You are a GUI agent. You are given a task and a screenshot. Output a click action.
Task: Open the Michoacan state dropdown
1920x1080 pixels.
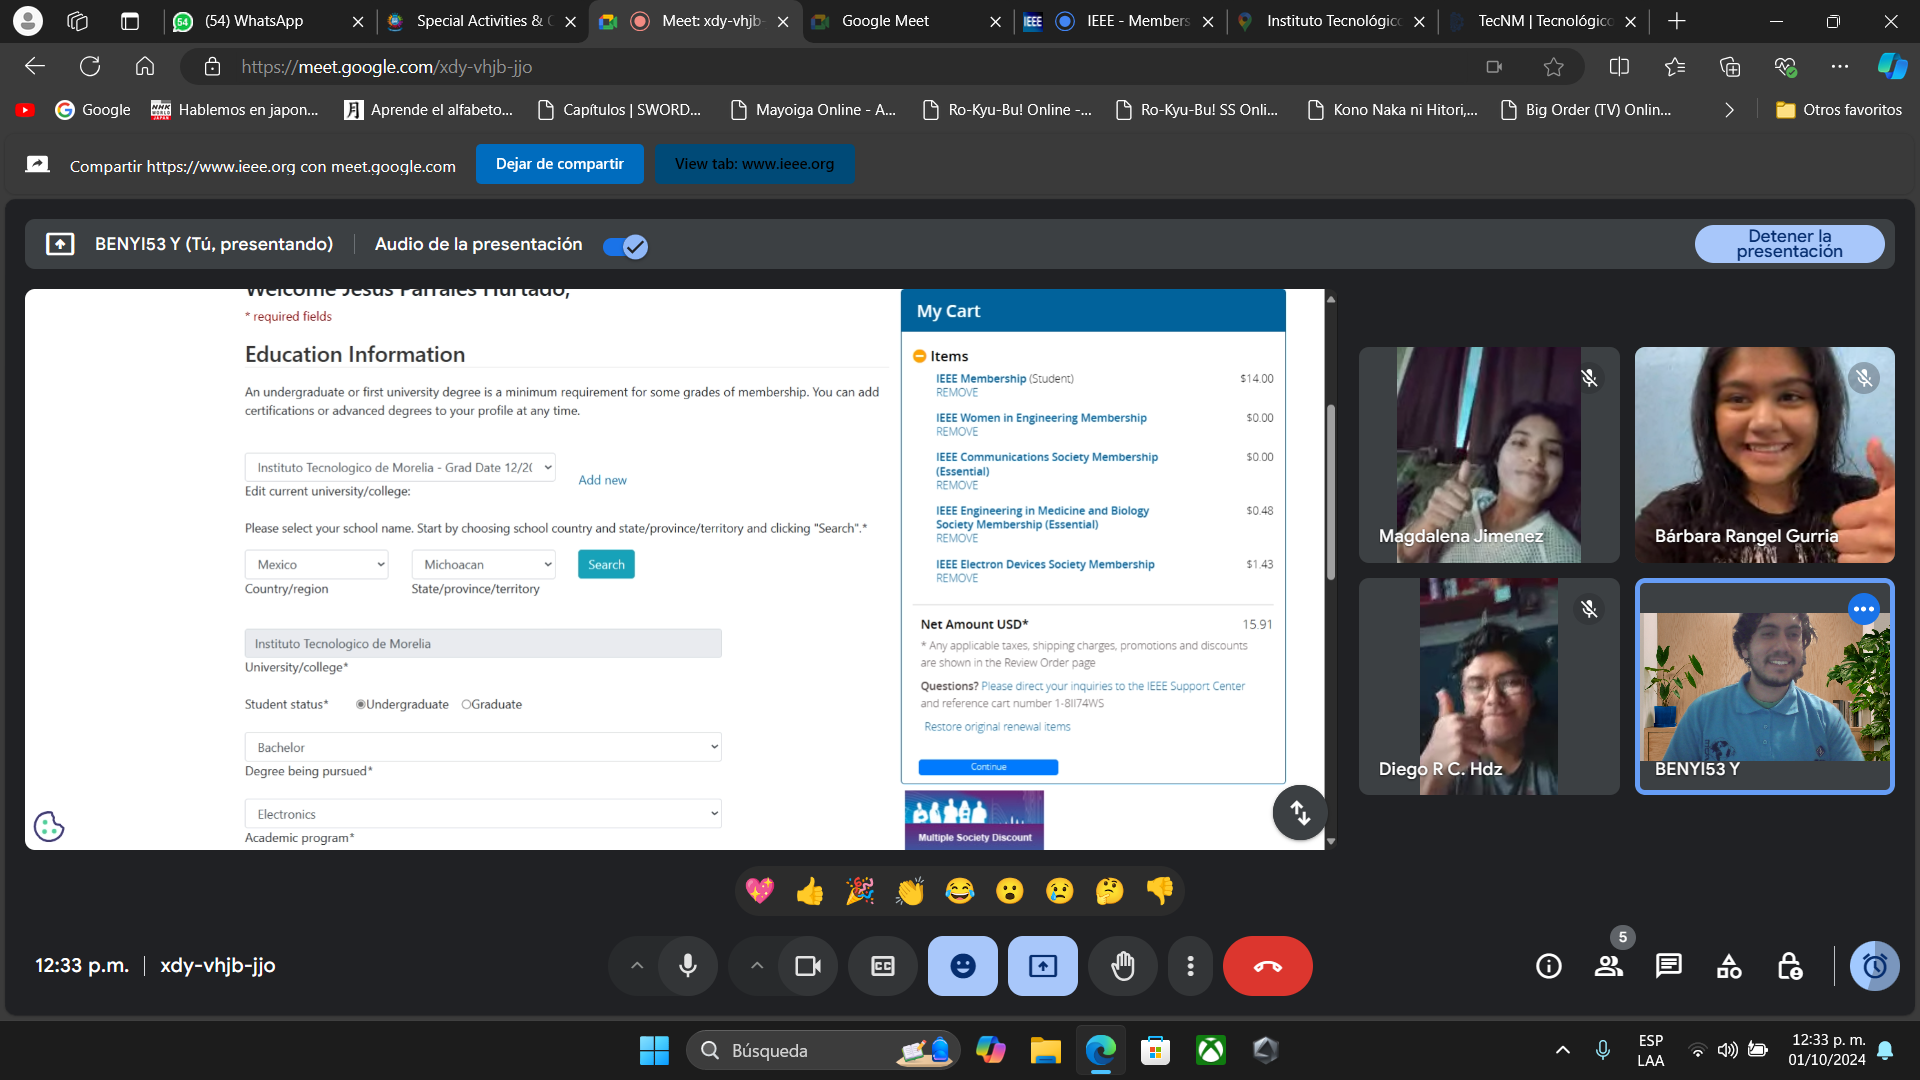[x=483, y=564]
